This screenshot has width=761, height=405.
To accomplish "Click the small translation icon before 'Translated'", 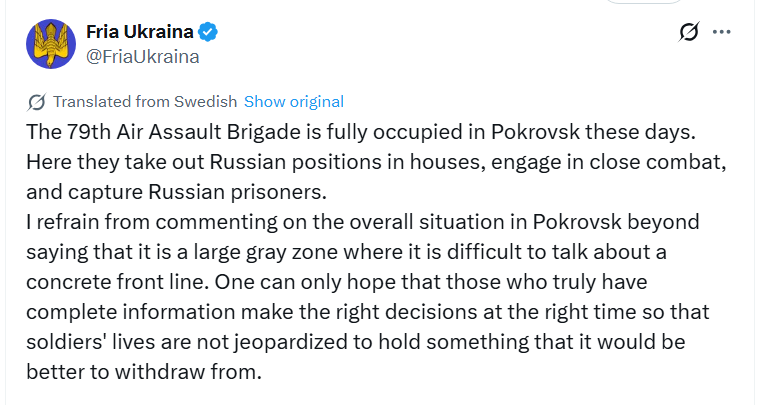I will (37, 101).
